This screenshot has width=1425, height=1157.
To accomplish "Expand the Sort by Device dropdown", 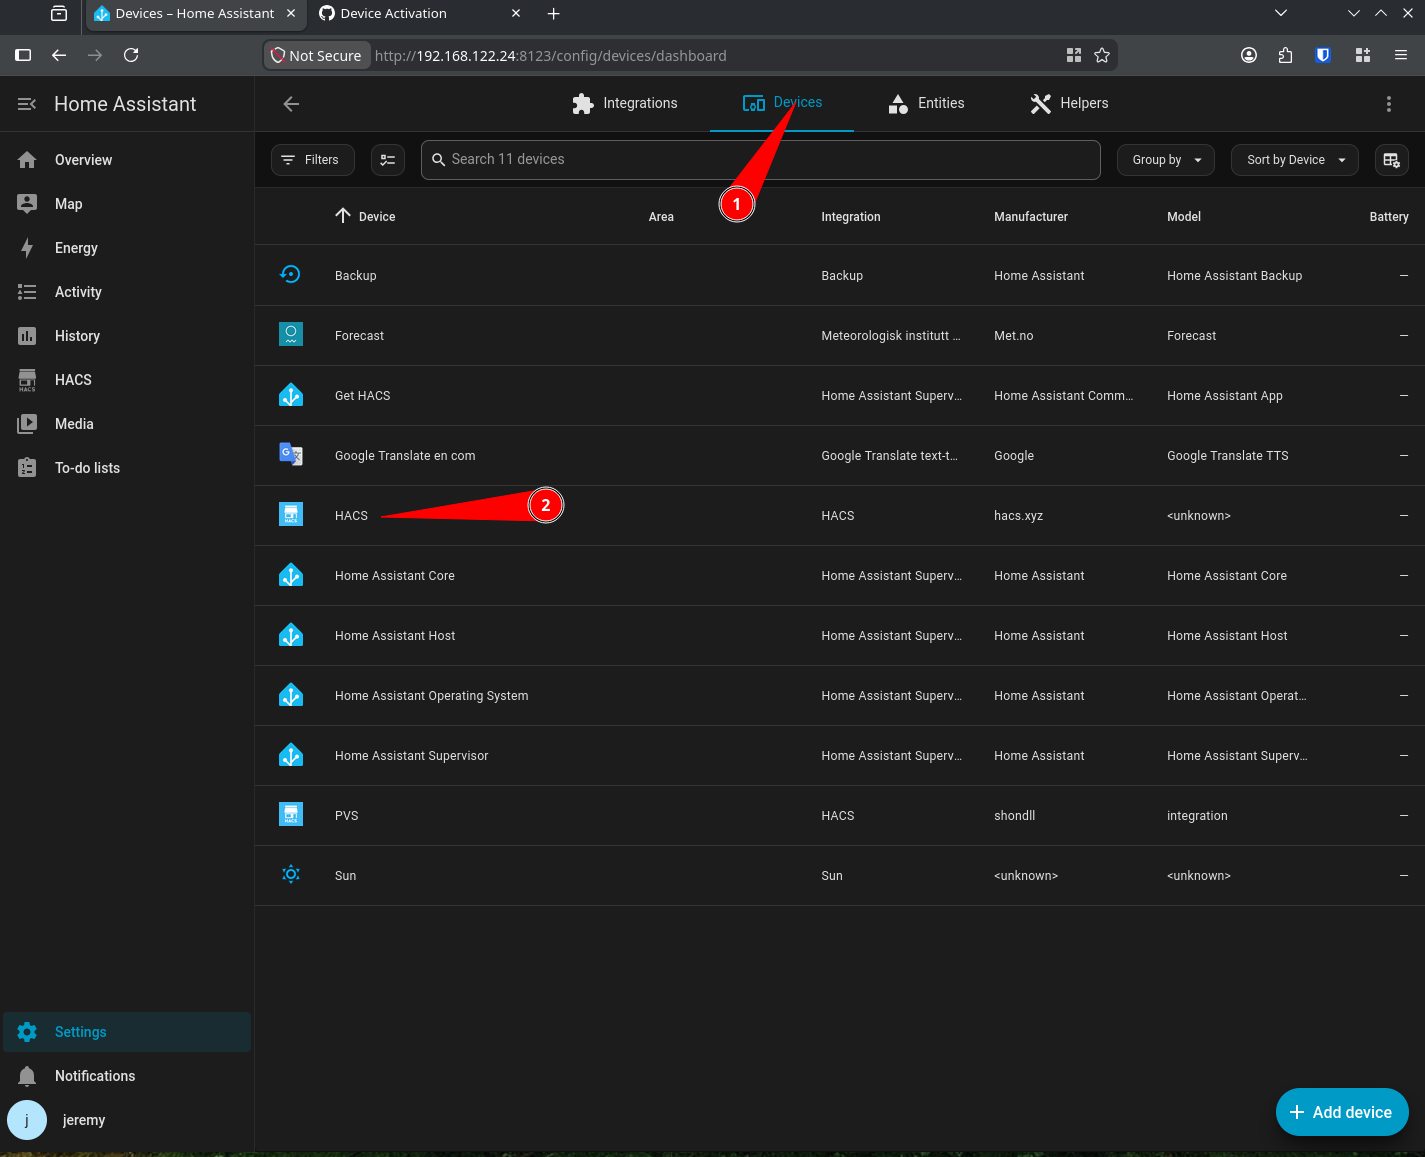I will coord(1295,160).
